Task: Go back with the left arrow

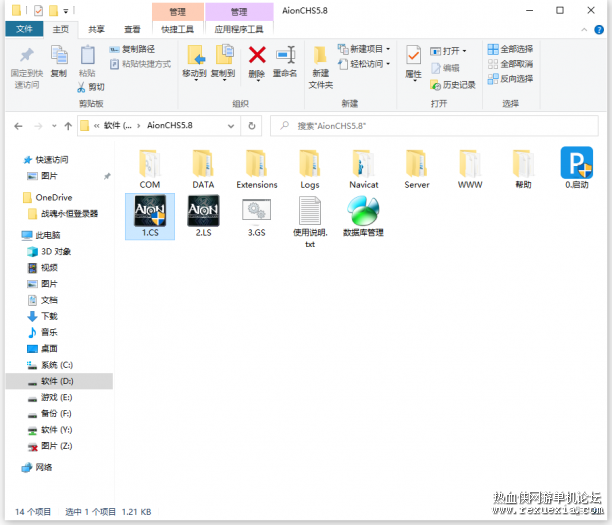Action: tap(18, 126)
